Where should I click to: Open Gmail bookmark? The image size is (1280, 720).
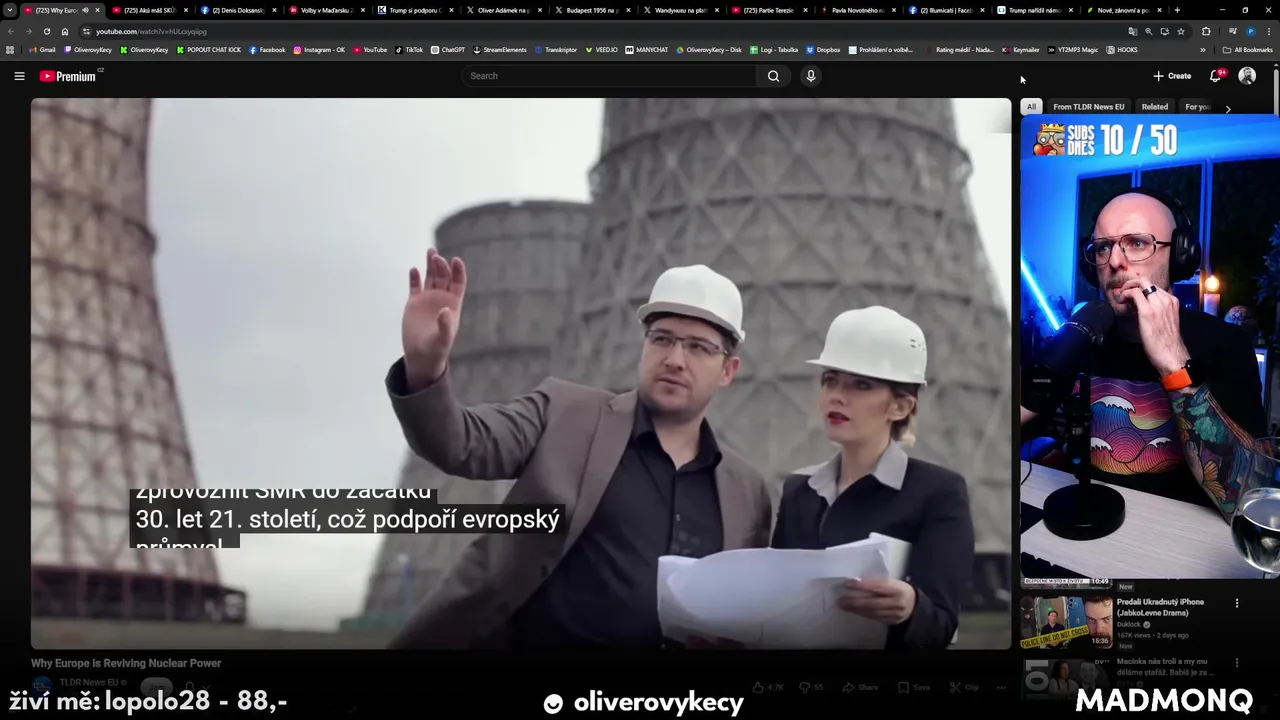click(x=42, y=49)
